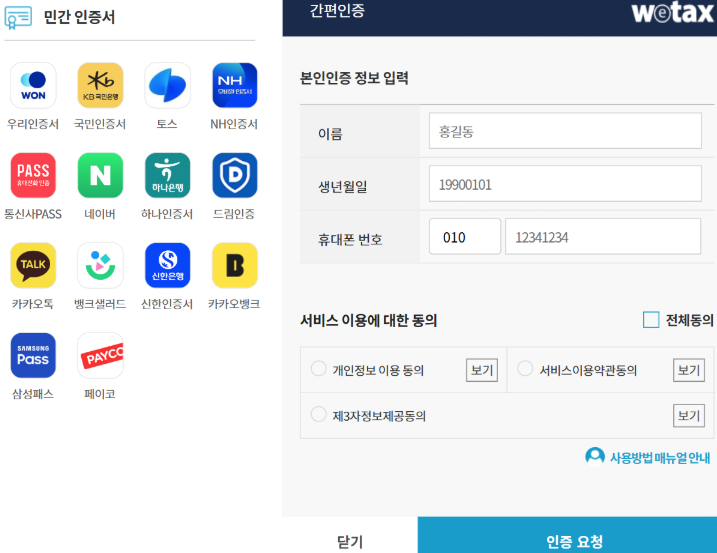
Task: Focus the 이름 input field
Action: [x=565, y=131]
